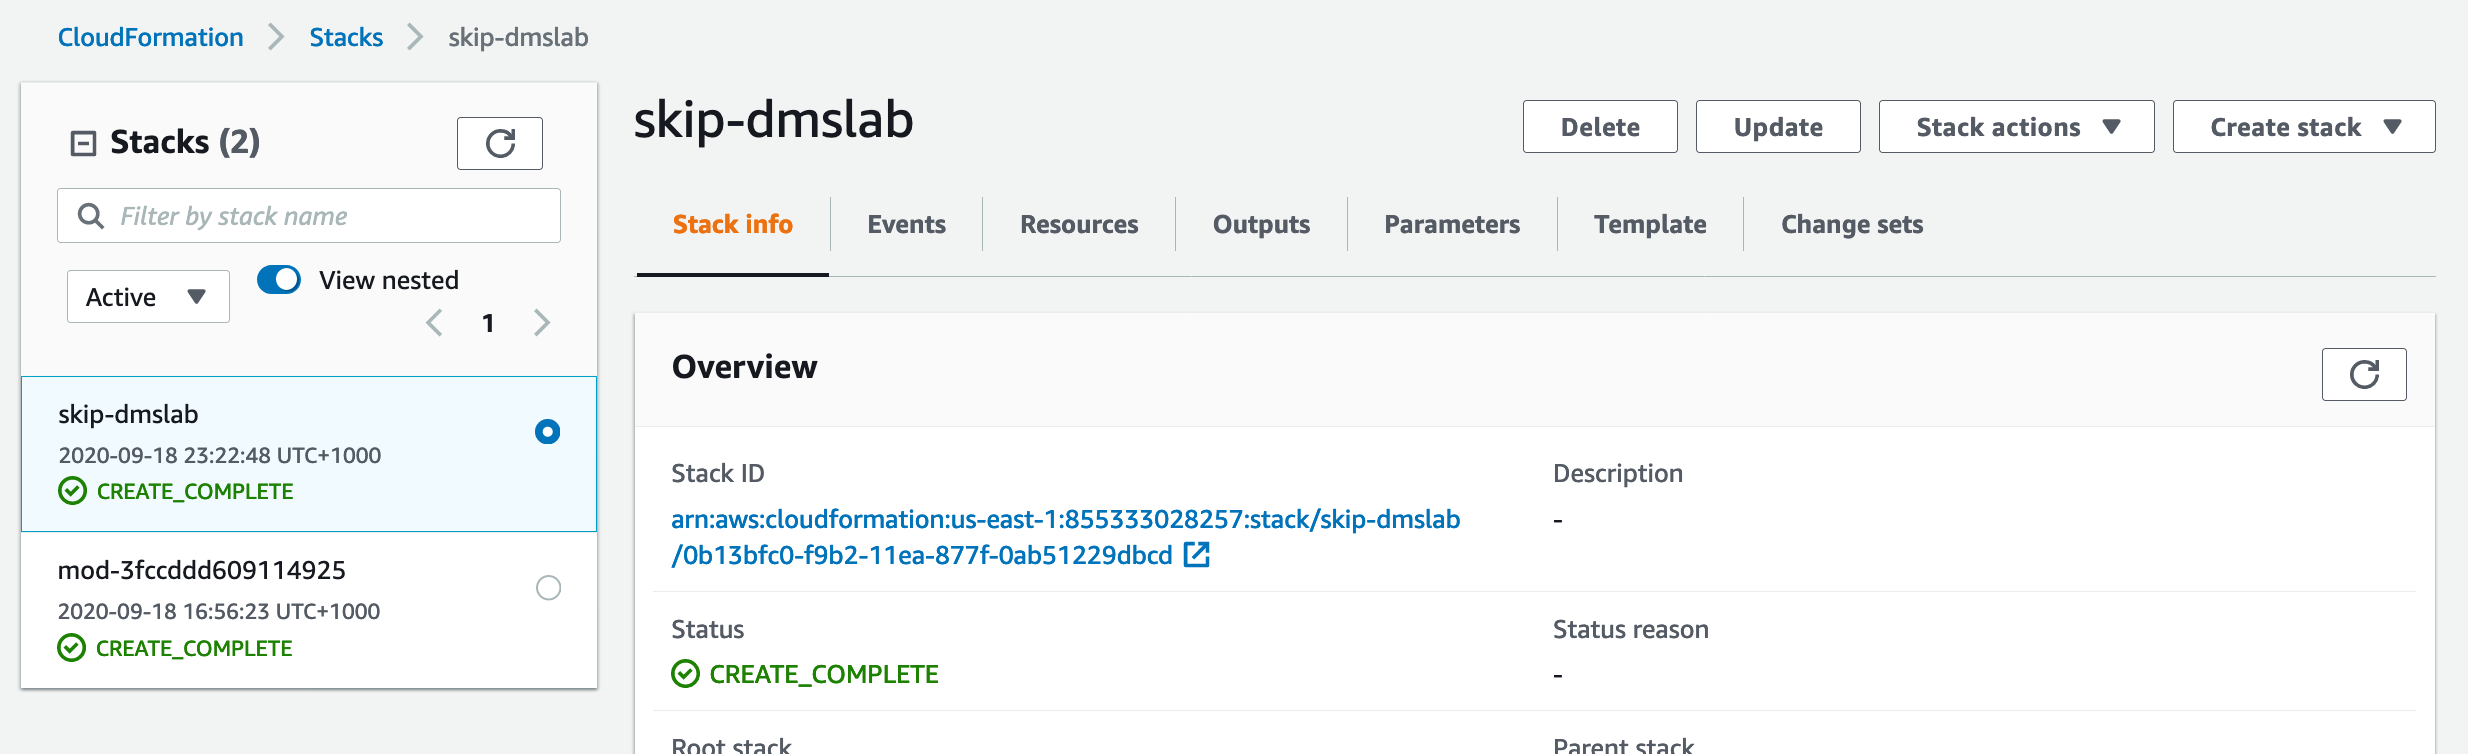Select mod-3fccddd609114925 stack radio button
The width and height of the screenshot is (2468, 754).
coord(548,587)
